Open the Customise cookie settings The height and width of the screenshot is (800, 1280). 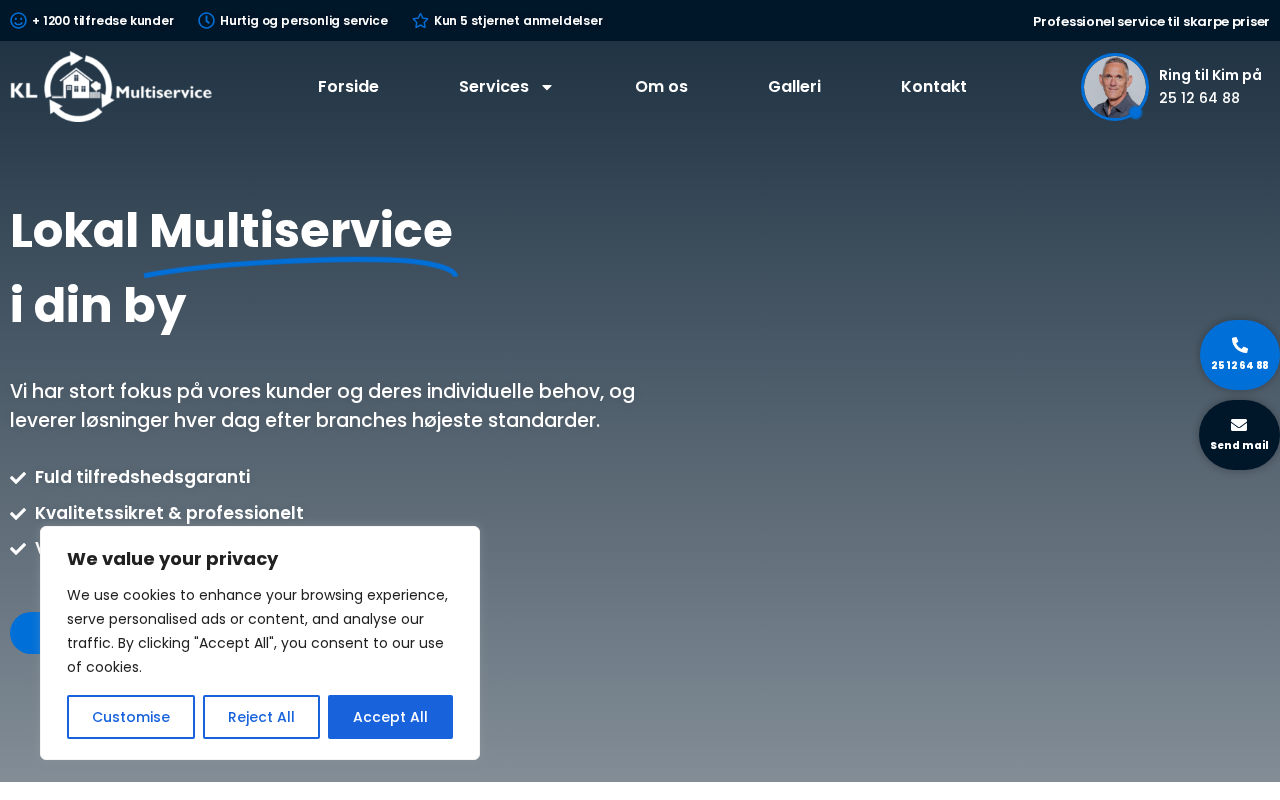131,717
